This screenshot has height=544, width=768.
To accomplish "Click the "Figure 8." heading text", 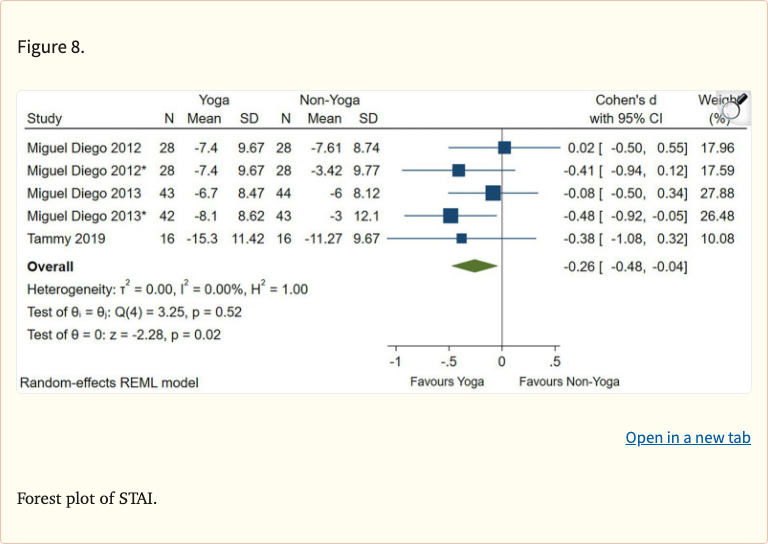I will tap(51, 48).
